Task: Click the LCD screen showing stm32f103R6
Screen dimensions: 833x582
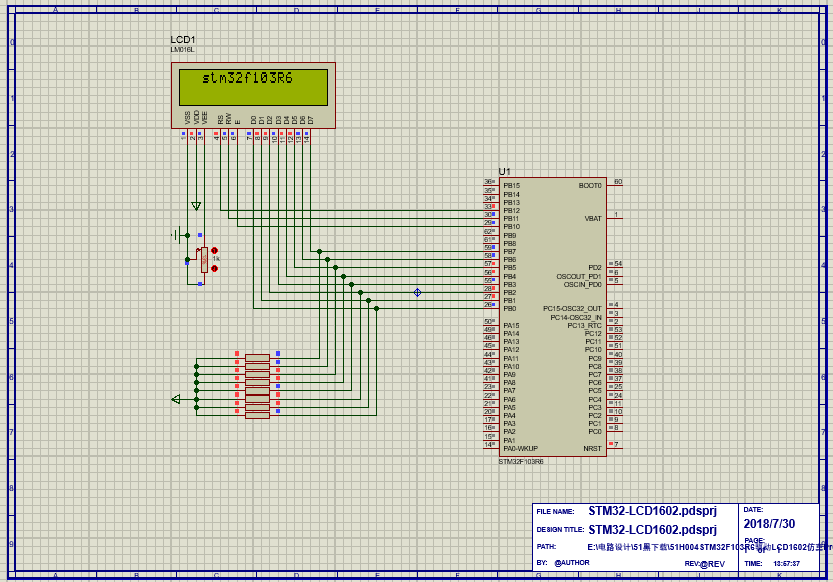Action: point(253,87)
